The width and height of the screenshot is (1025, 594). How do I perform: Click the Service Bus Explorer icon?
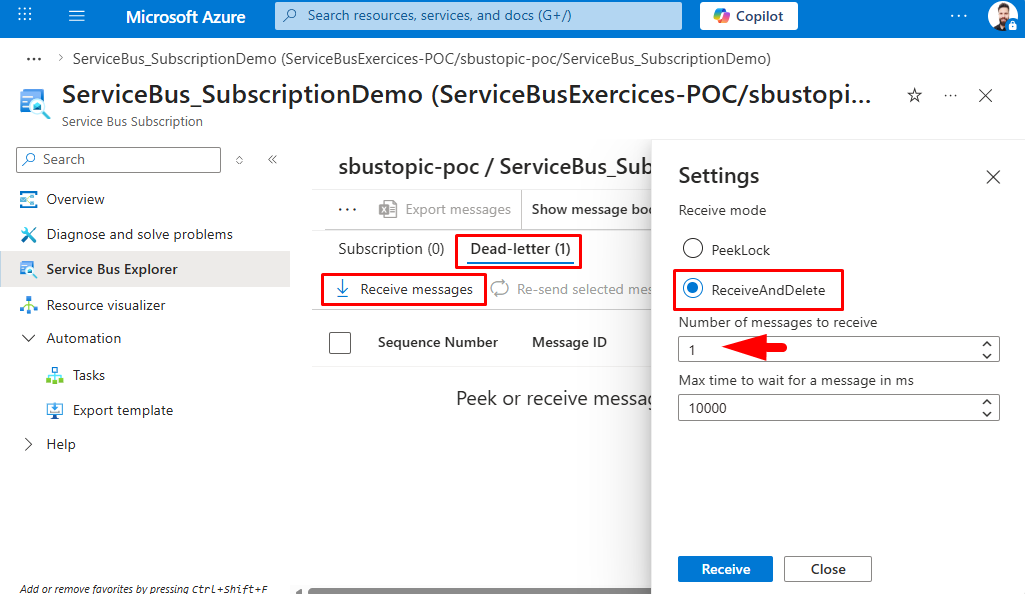28,269
